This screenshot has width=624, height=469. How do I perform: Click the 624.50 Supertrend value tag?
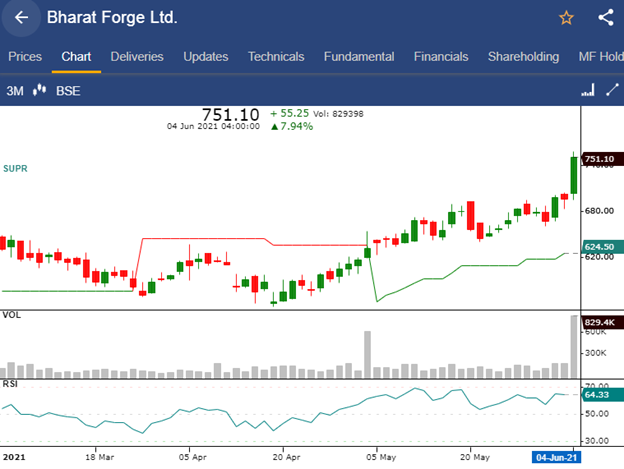coord(602,247)
